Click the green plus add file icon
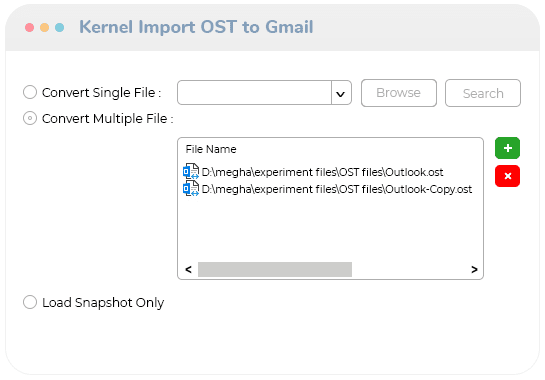The image size is (545, 380). point(507,148)
